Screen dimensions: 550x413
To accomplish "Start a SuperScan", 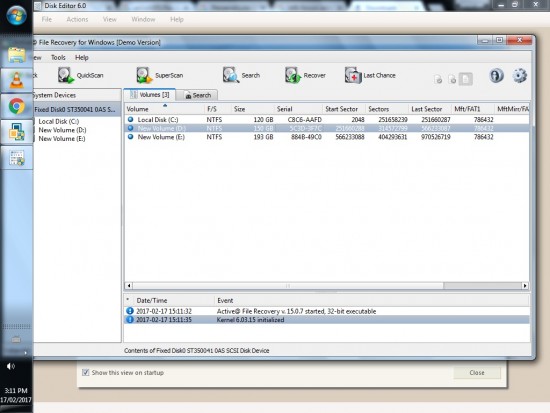I will point(160,75).
